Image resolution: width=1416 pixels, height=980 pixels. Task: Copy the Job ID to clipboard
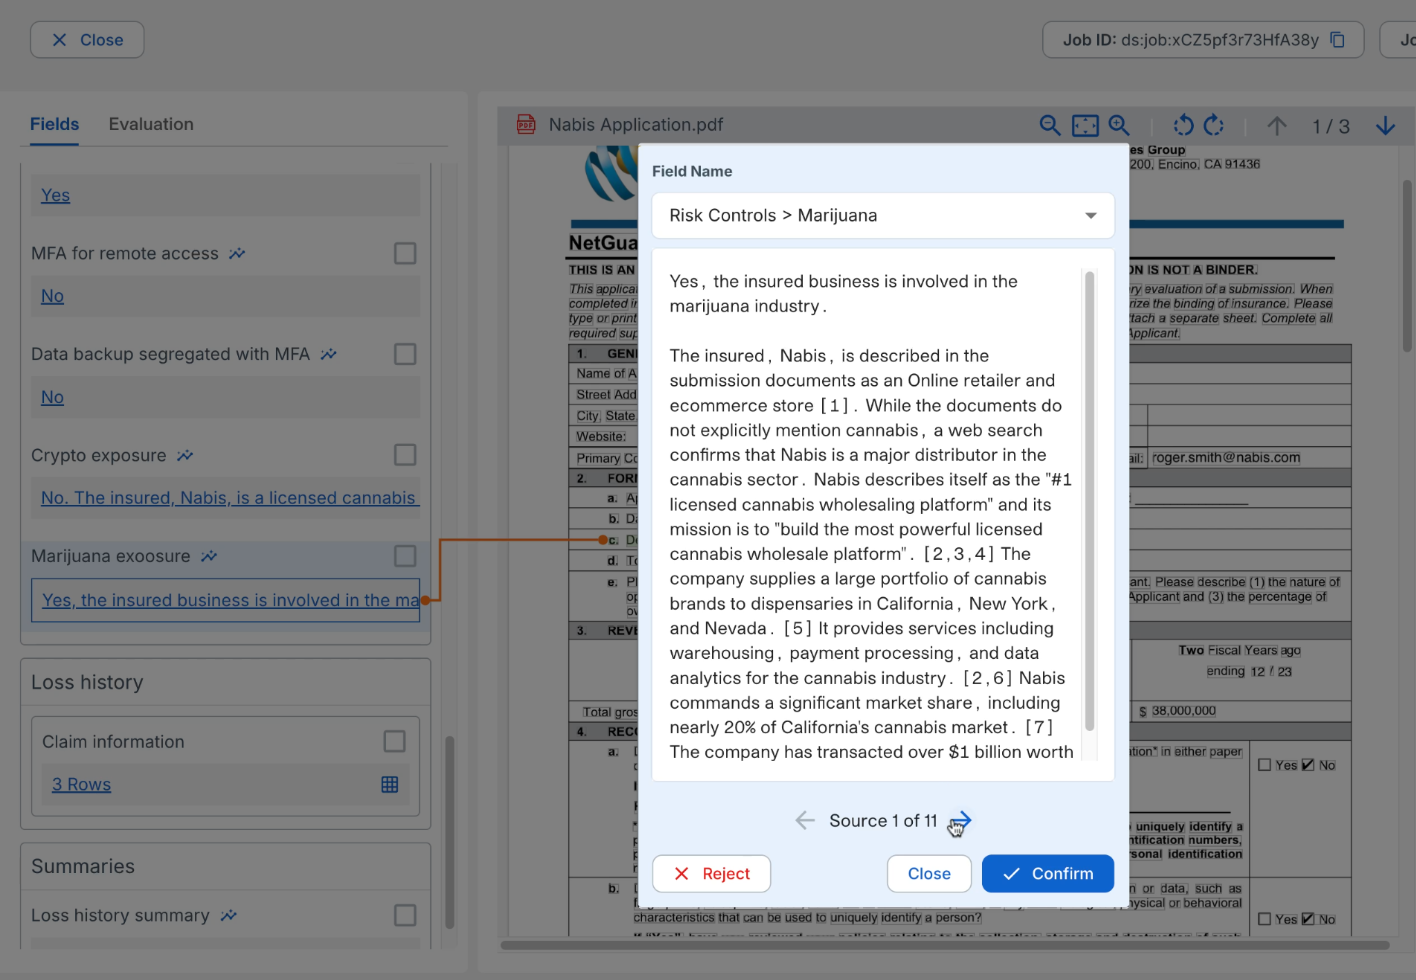point(1338,40)
